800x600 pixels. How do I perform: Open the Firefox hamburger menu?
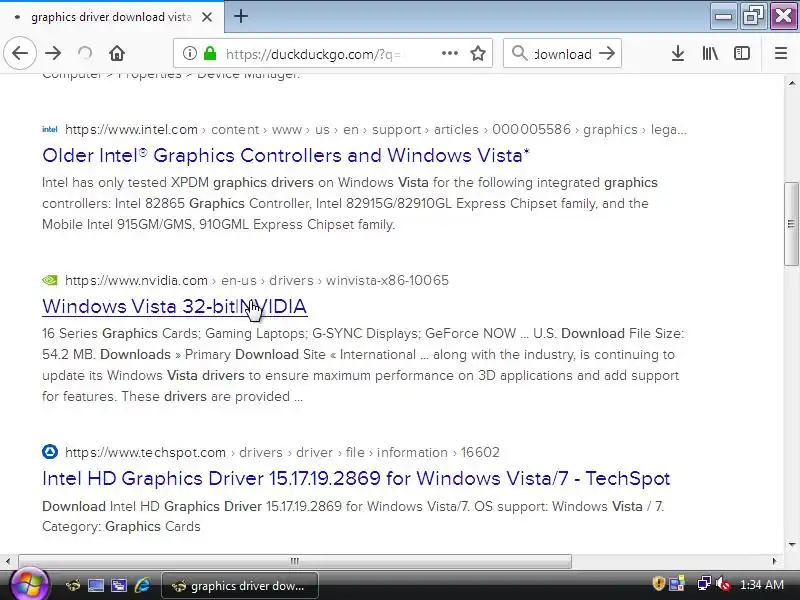[781, 53]
